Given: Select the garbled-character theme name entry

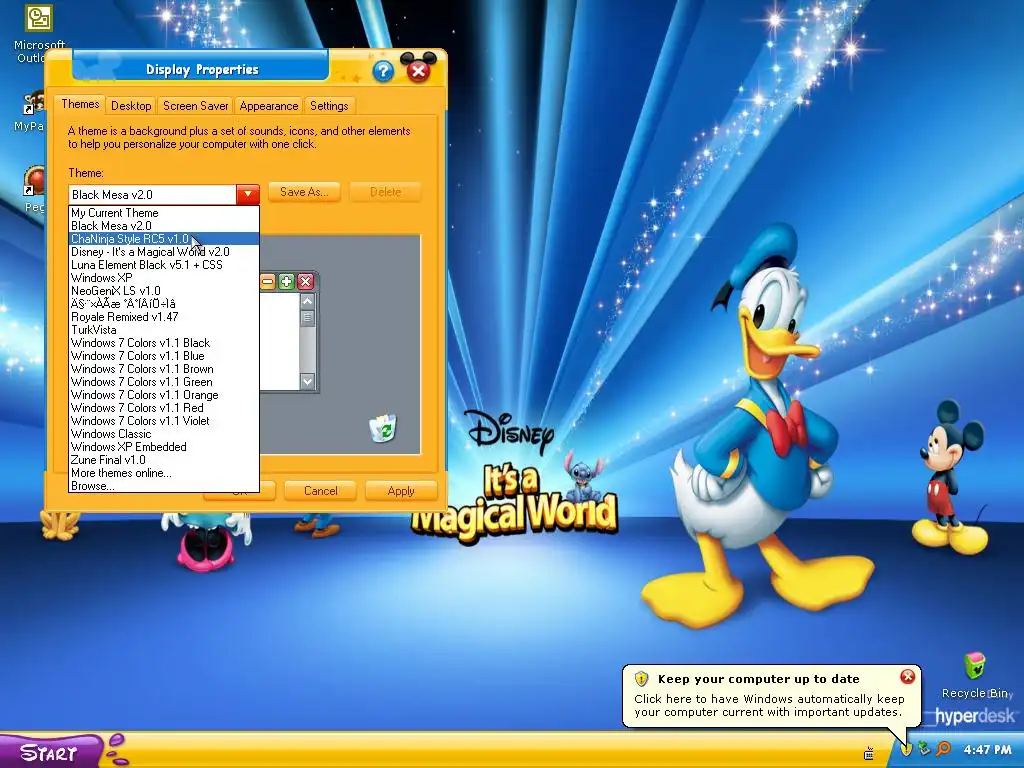Looking at the screenshot, I should [x=164, y=304].
